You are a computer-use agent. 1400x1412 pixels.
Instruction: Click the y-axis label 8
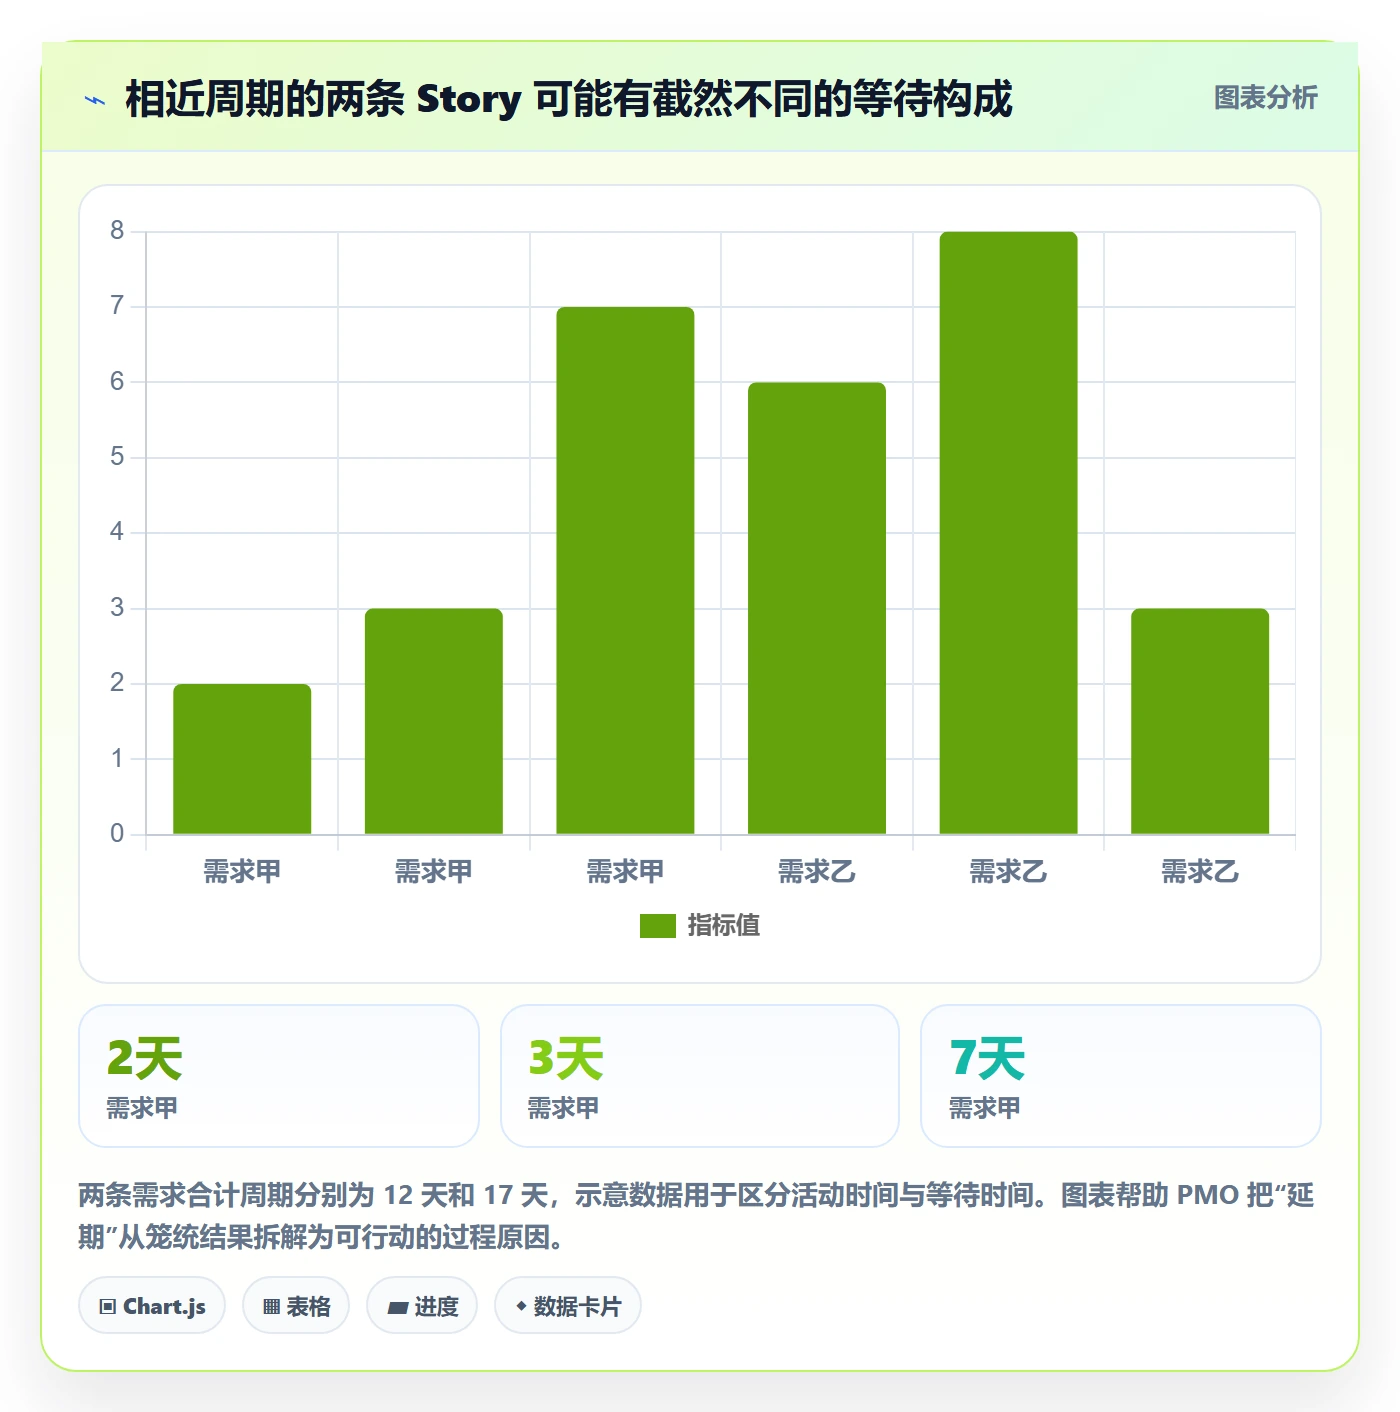coord(117,231)
